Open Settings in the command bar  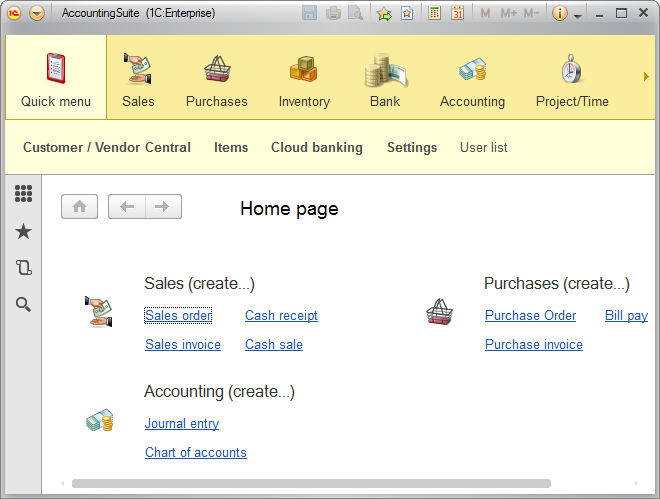[x=412, y=147]
